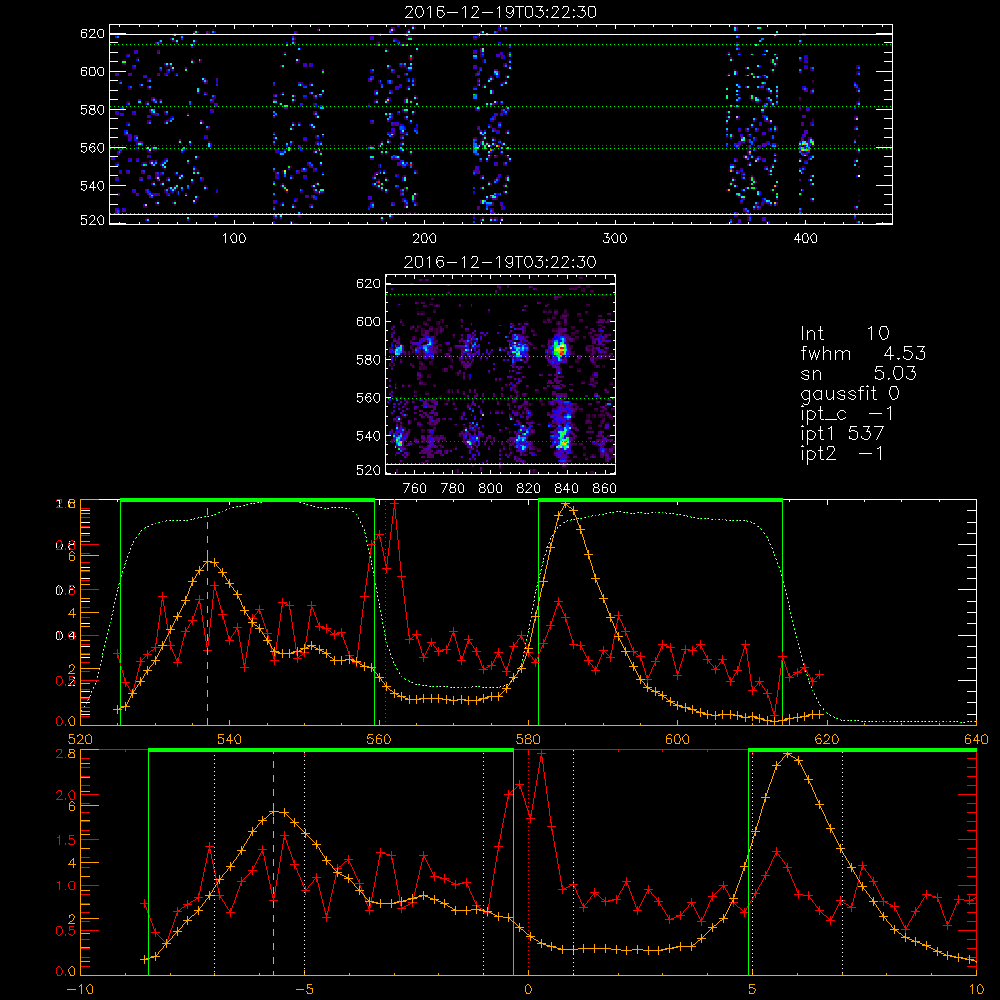Click x-axis label 760 under the middle image
This screenshot has height=1000, width=1000.
pyautogui.click(x=415, y=489)
